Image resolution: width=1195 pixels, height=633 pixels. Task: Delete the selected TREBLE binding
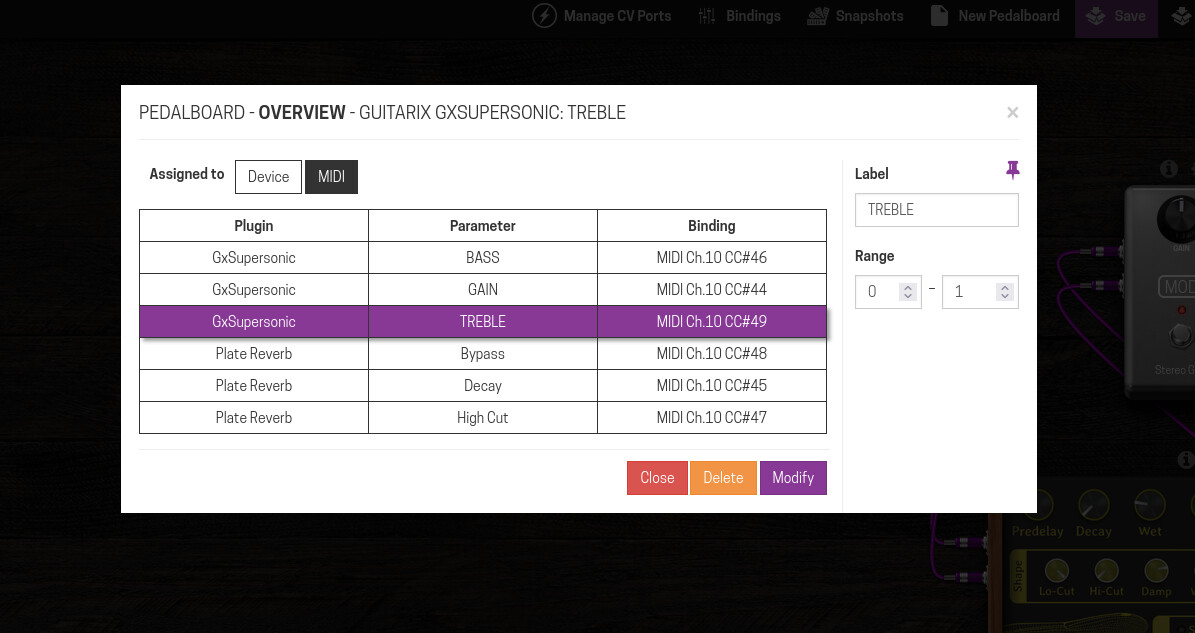point(723,478)
